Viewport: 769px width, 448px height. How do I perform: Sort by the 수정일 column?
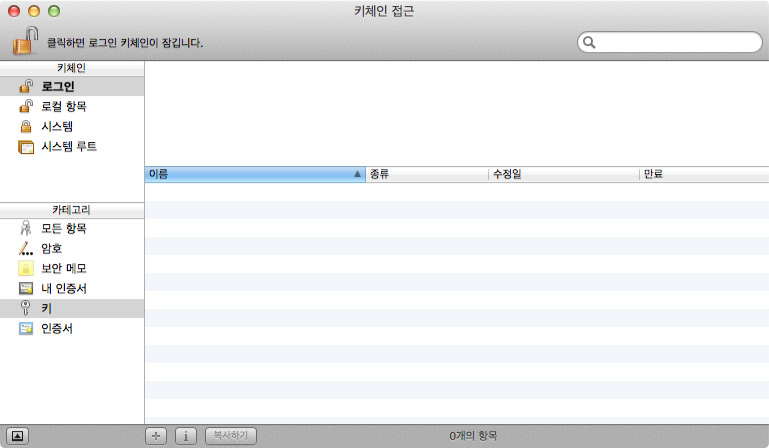pyautogui.click(x=564, y=174)
